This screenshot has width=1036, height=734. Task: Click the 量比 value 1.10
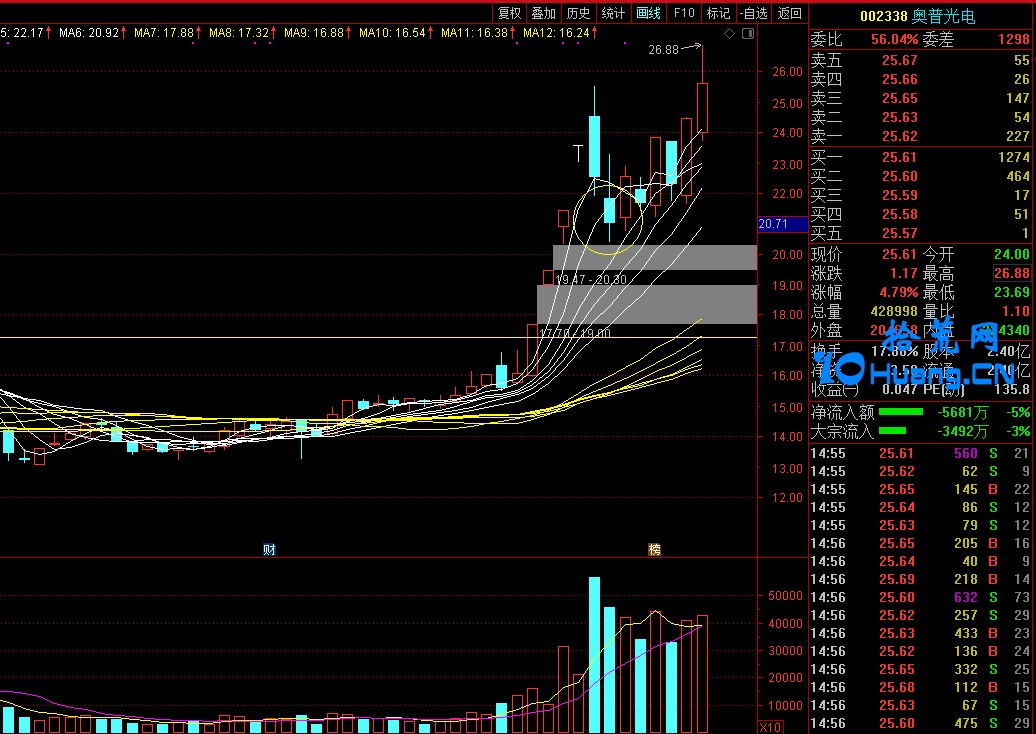pyautogui.click(x=1016, y=311)
